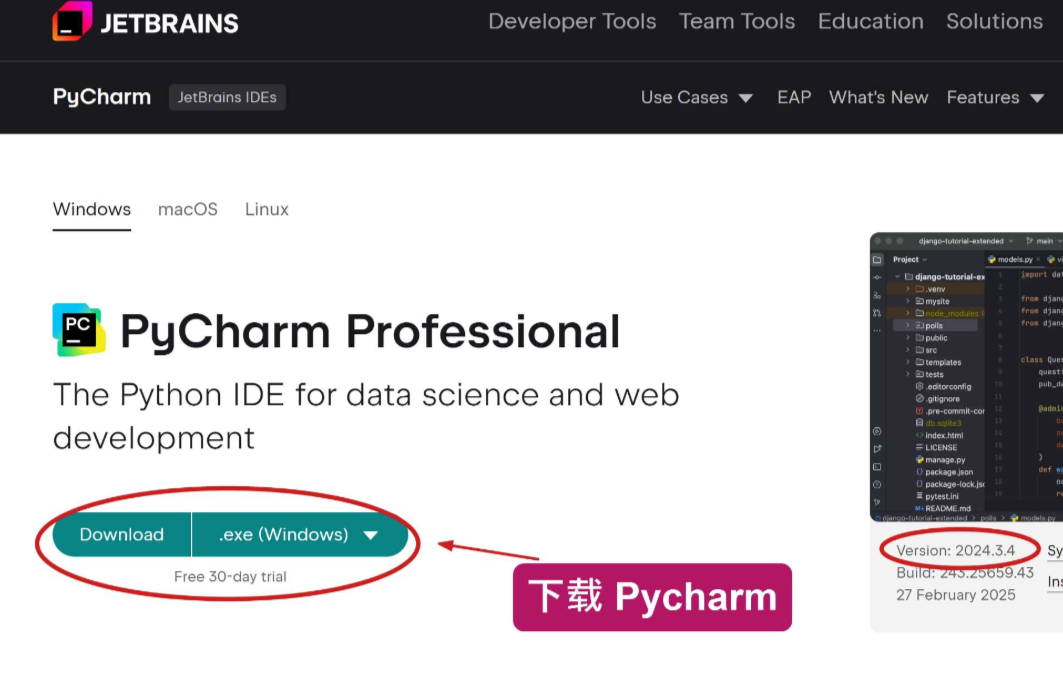Click the JETBRAINS wordmark text
This screenshot has height=676, width=1063.
pyautogui.click(x=169, y=24)
